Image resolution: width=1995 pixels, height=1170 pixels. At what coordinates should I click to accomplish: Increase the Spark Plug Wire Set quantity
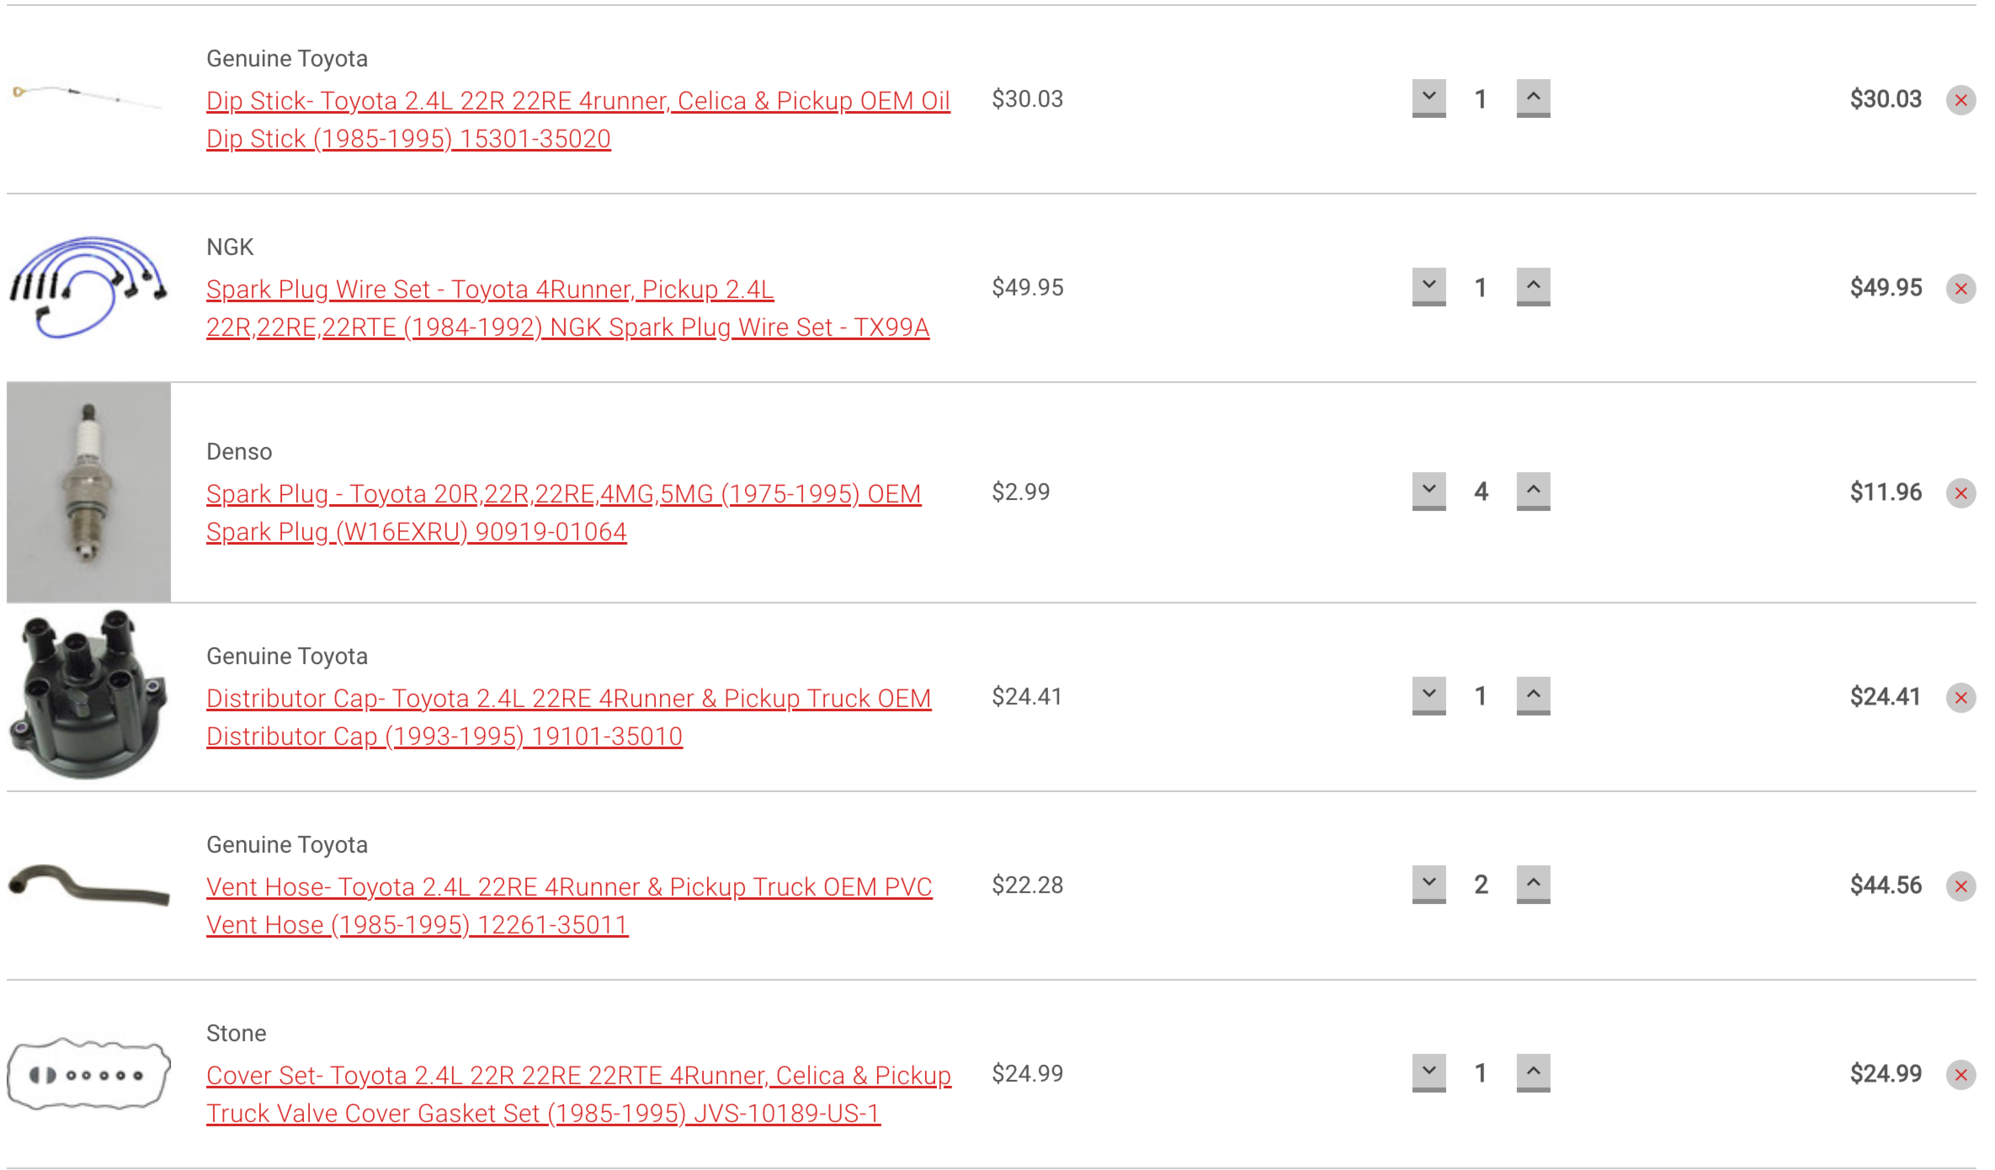click(x=1532, y=287)
